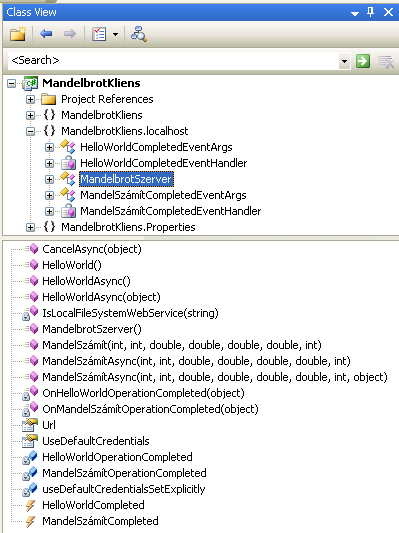This screenshot has height=533, width=399.
Task: Select the HelloWorldAsync() method
Action: (x=86, y=281)
